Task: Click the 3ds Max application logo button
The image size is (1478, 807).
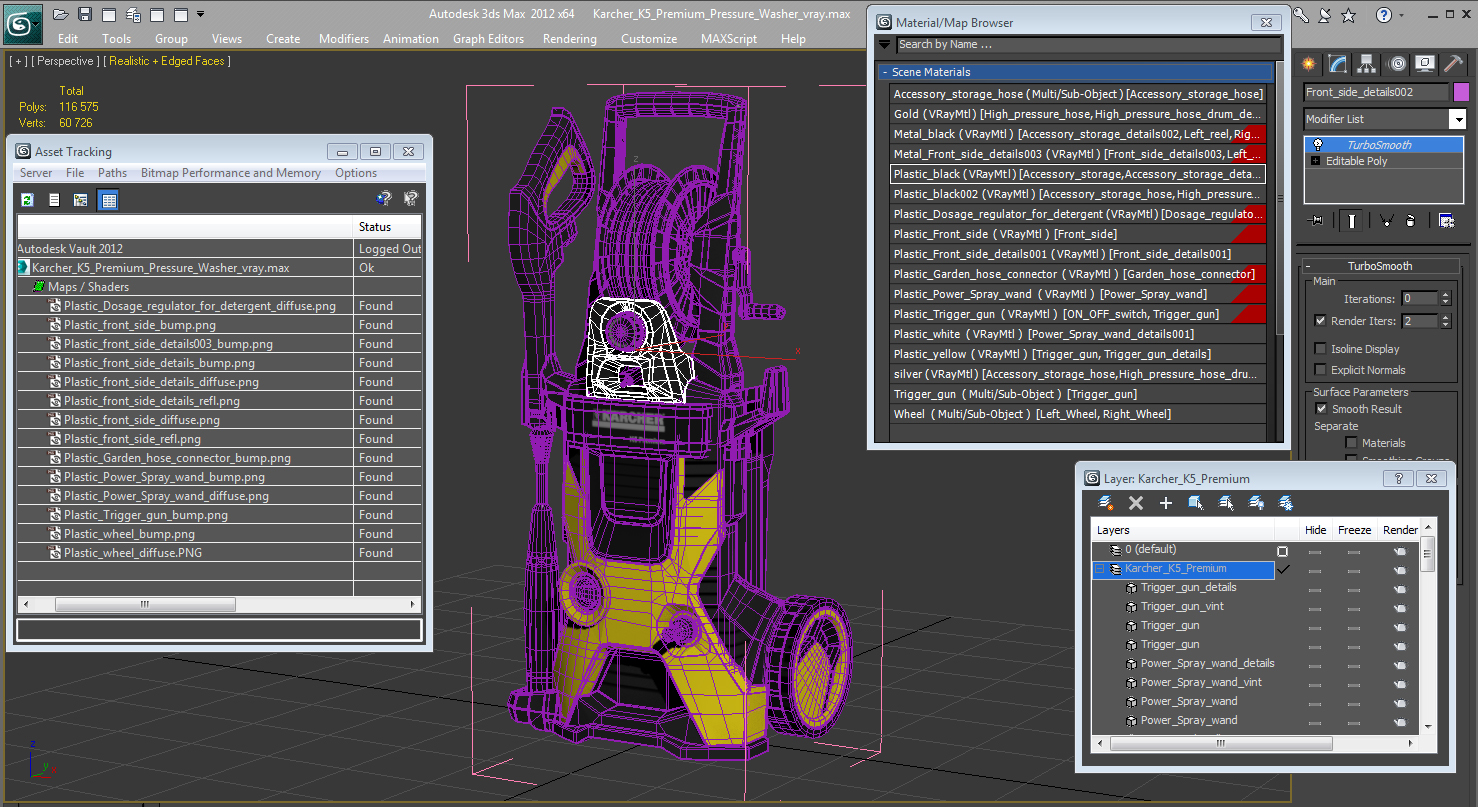Action: 22,22
